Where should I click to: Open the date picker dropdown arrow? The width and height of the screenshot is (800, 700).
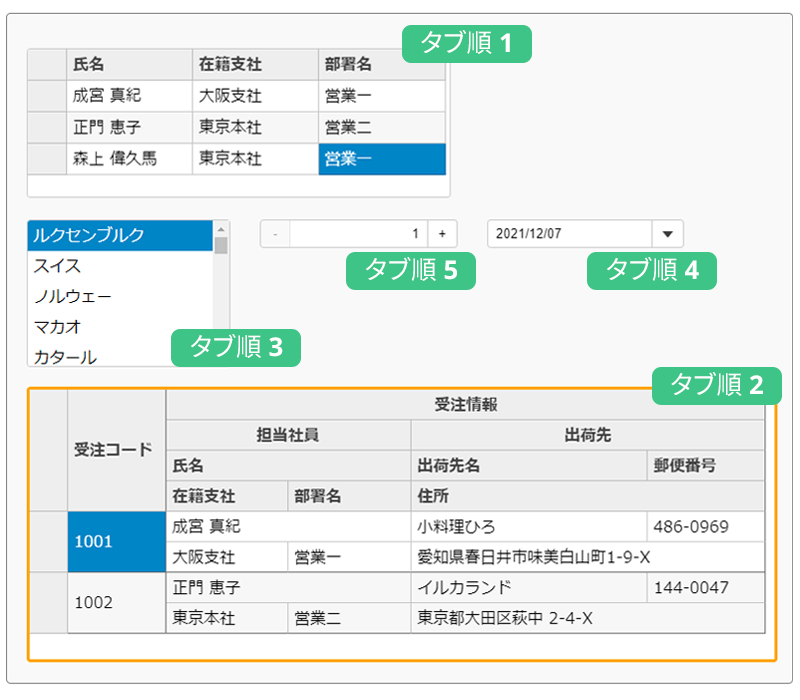670,233
